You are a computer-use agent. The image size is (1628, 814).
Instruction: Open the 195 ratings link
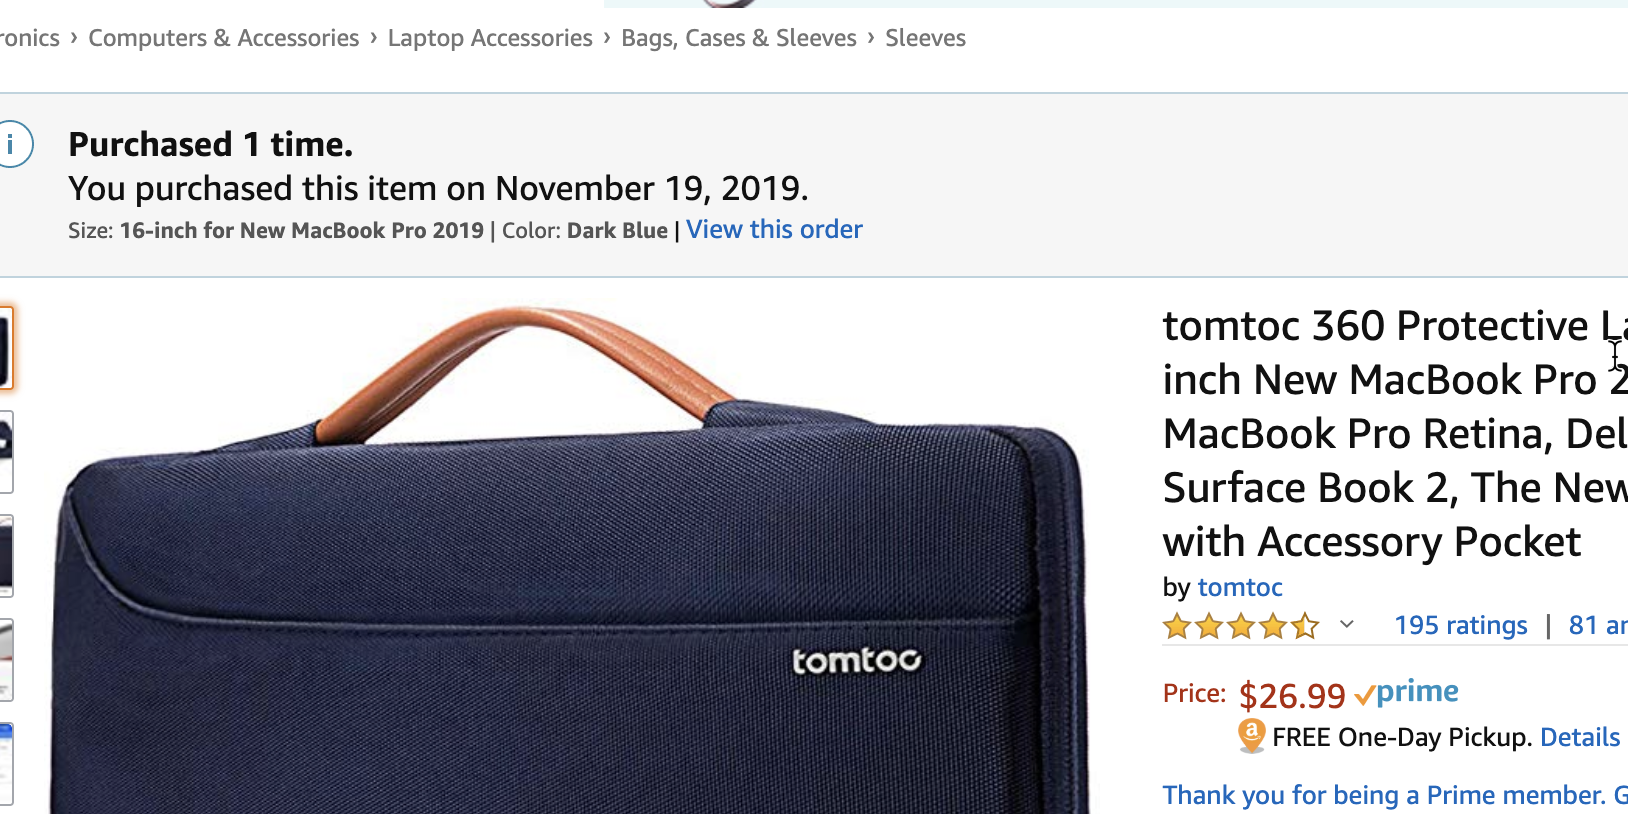point(1460,626)
